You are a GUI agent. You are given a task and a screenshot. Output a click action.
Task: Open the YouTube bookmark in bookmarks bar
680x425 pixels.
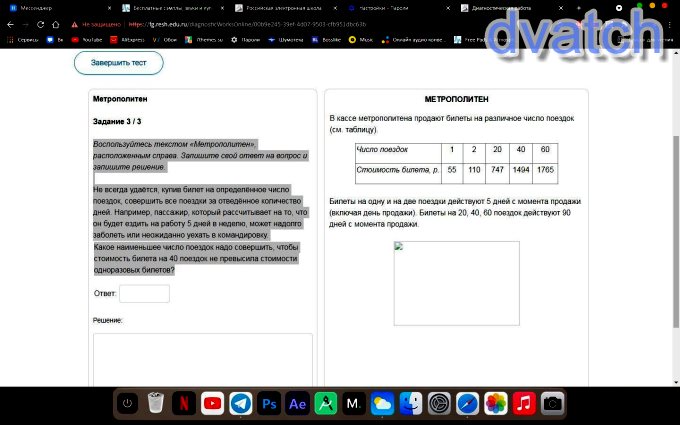[x=90, y=39]
